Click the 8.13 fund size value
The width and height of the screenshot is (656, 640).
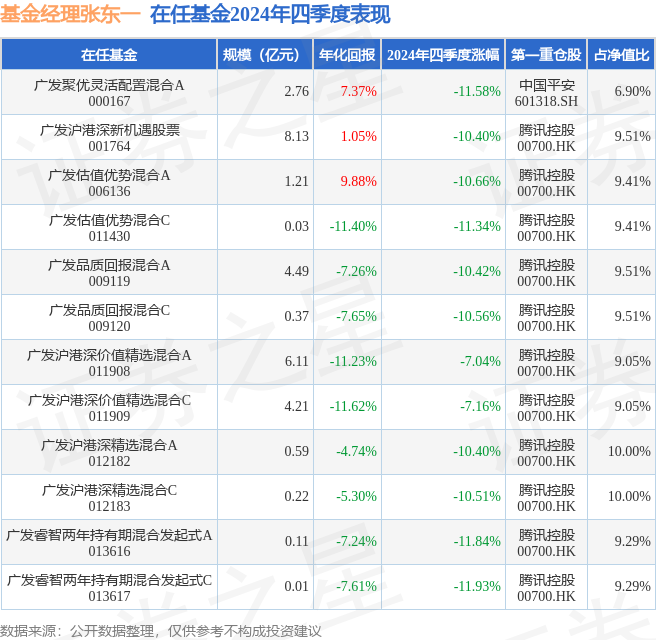coord(297,136)
